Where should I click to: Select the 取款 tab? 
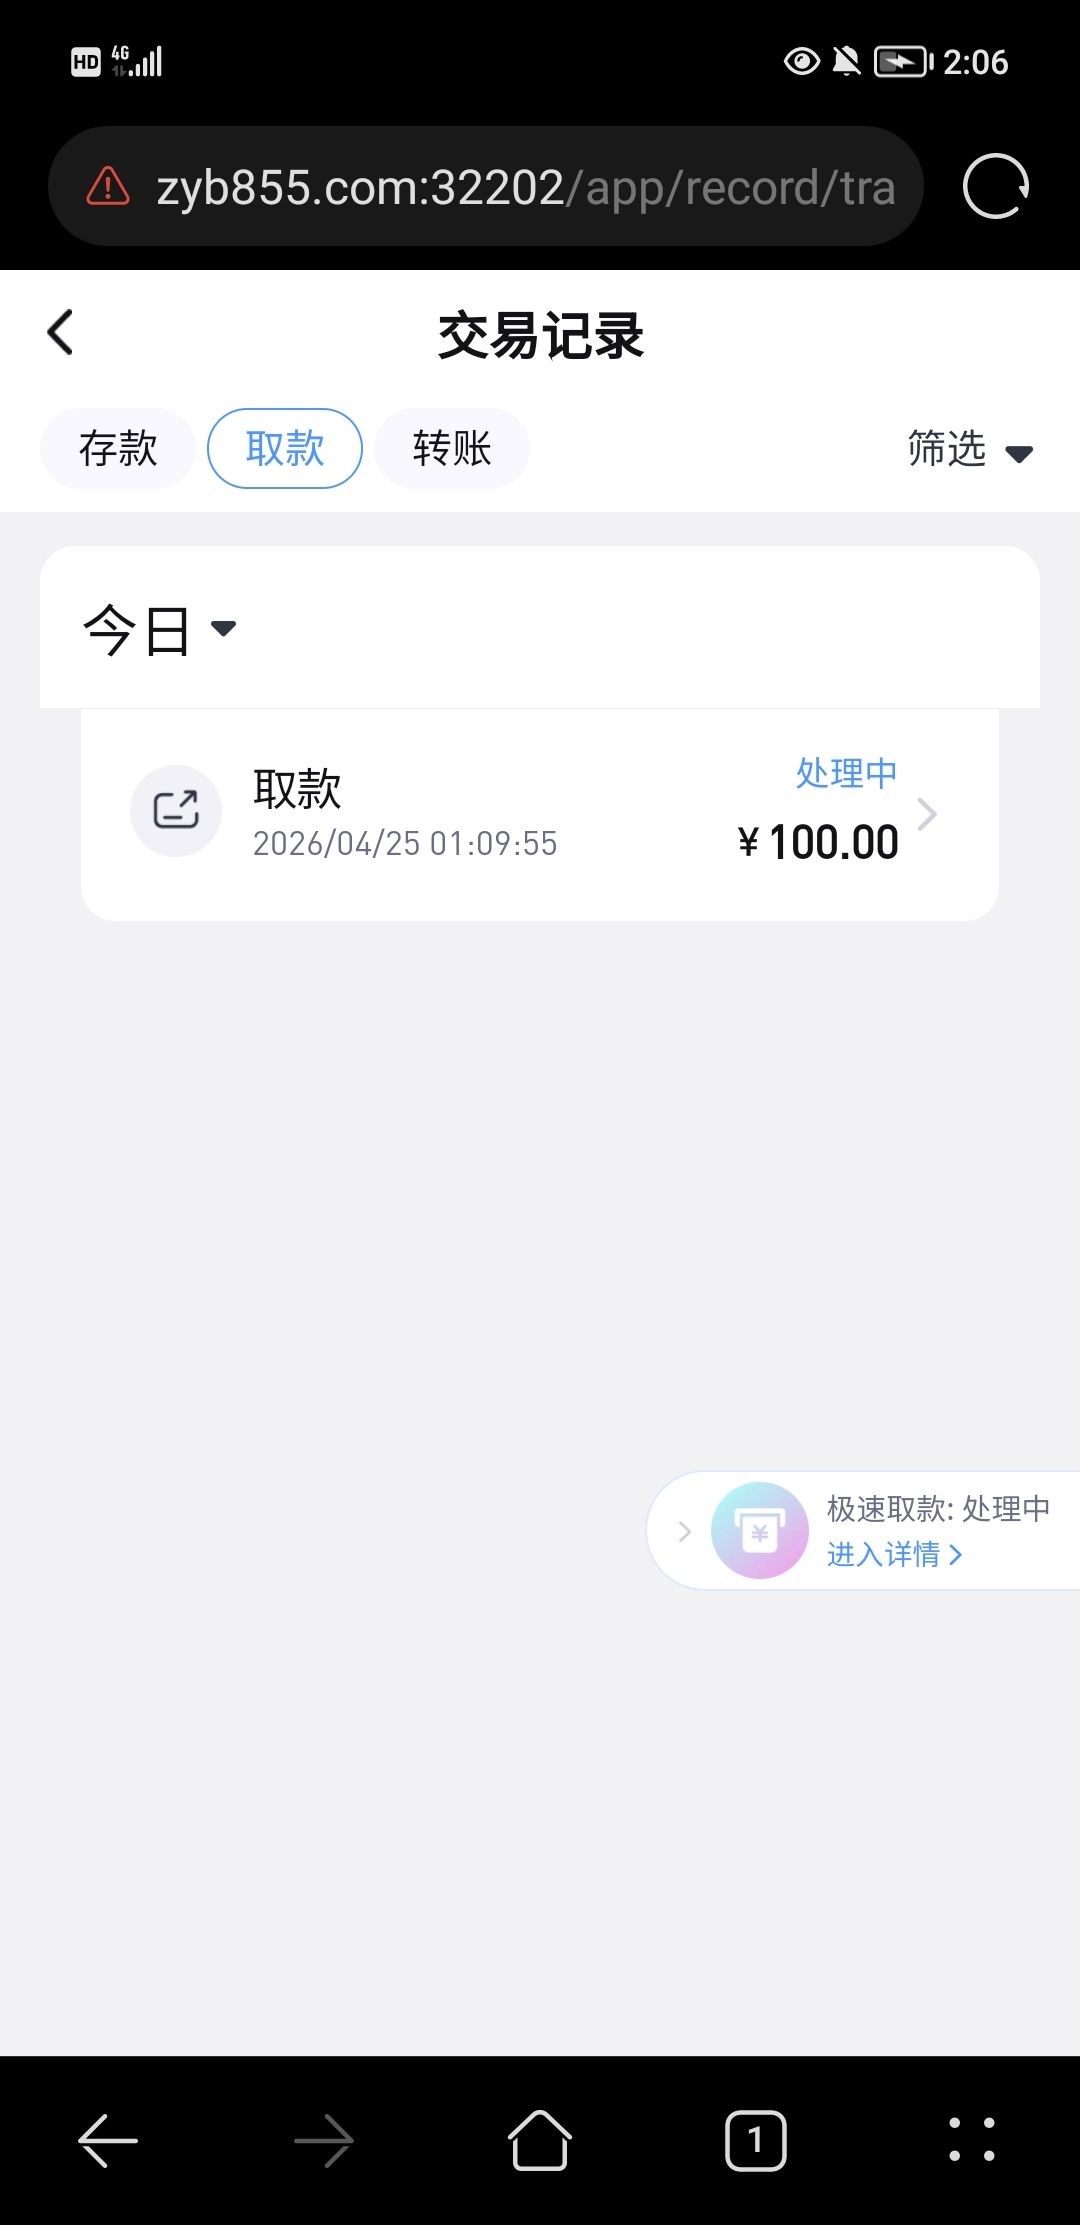pos(285,449)
